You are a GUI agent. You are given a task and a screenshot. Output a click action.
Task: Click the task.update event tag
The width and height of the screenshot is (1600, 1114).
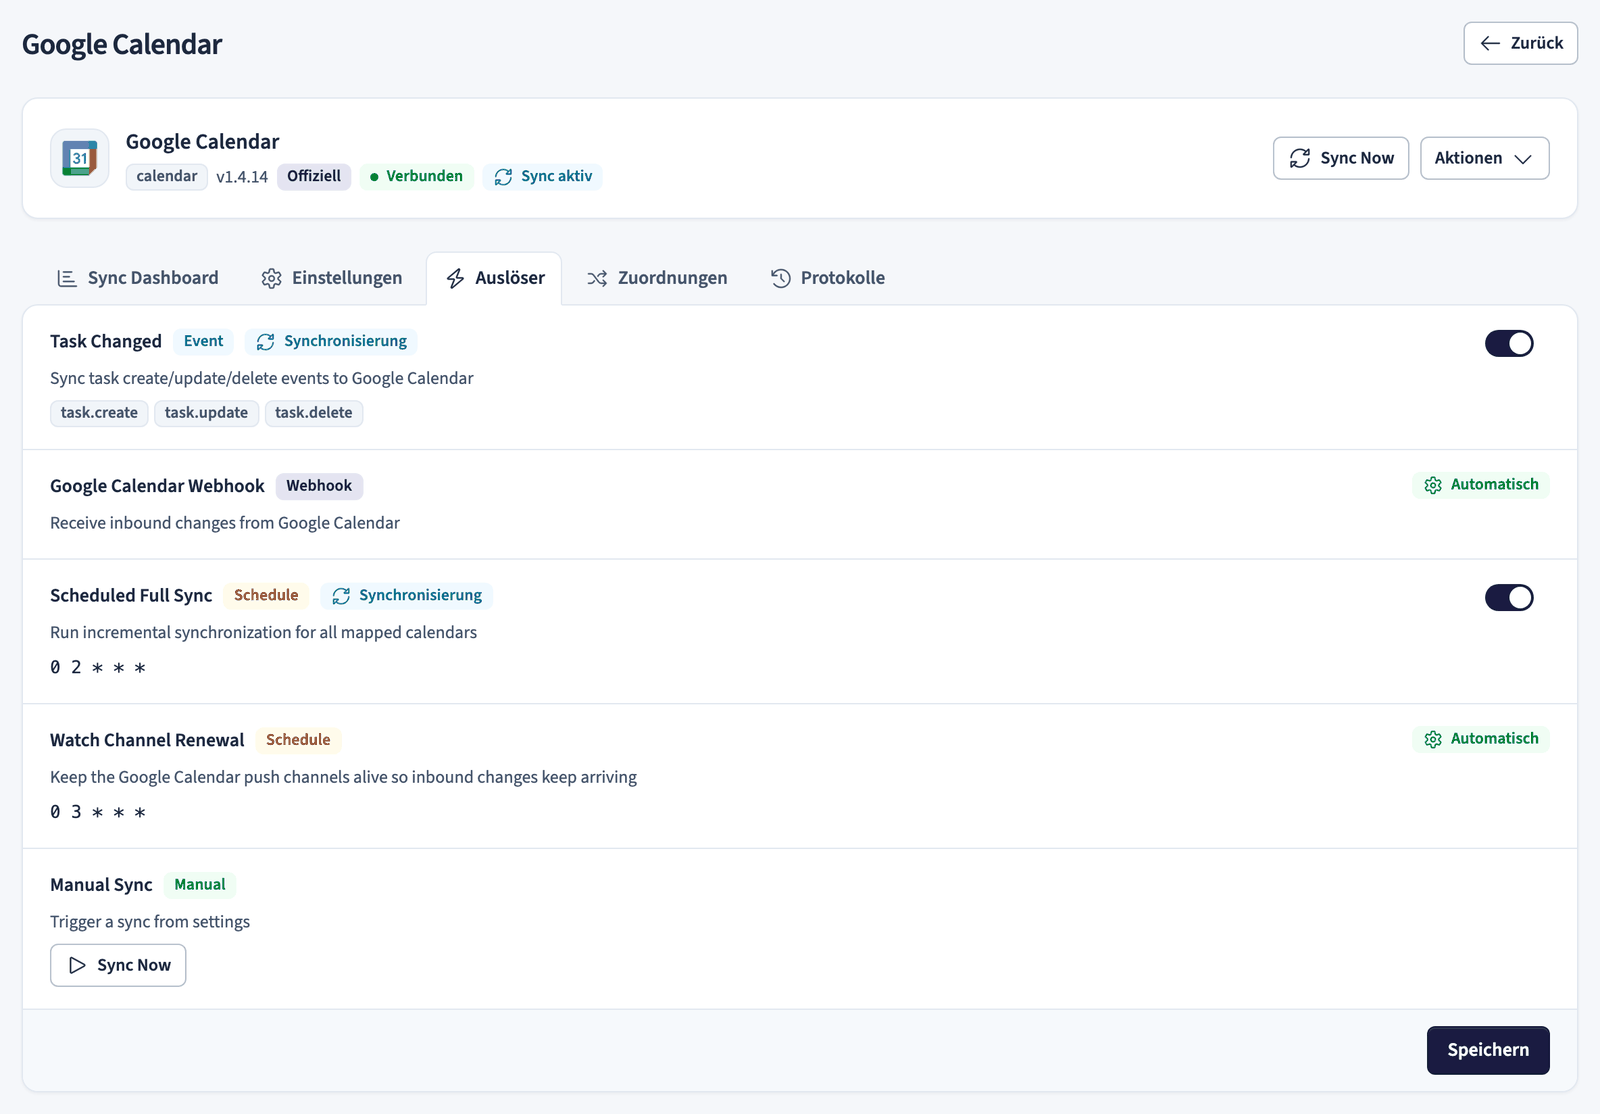[x=206, y=413]
